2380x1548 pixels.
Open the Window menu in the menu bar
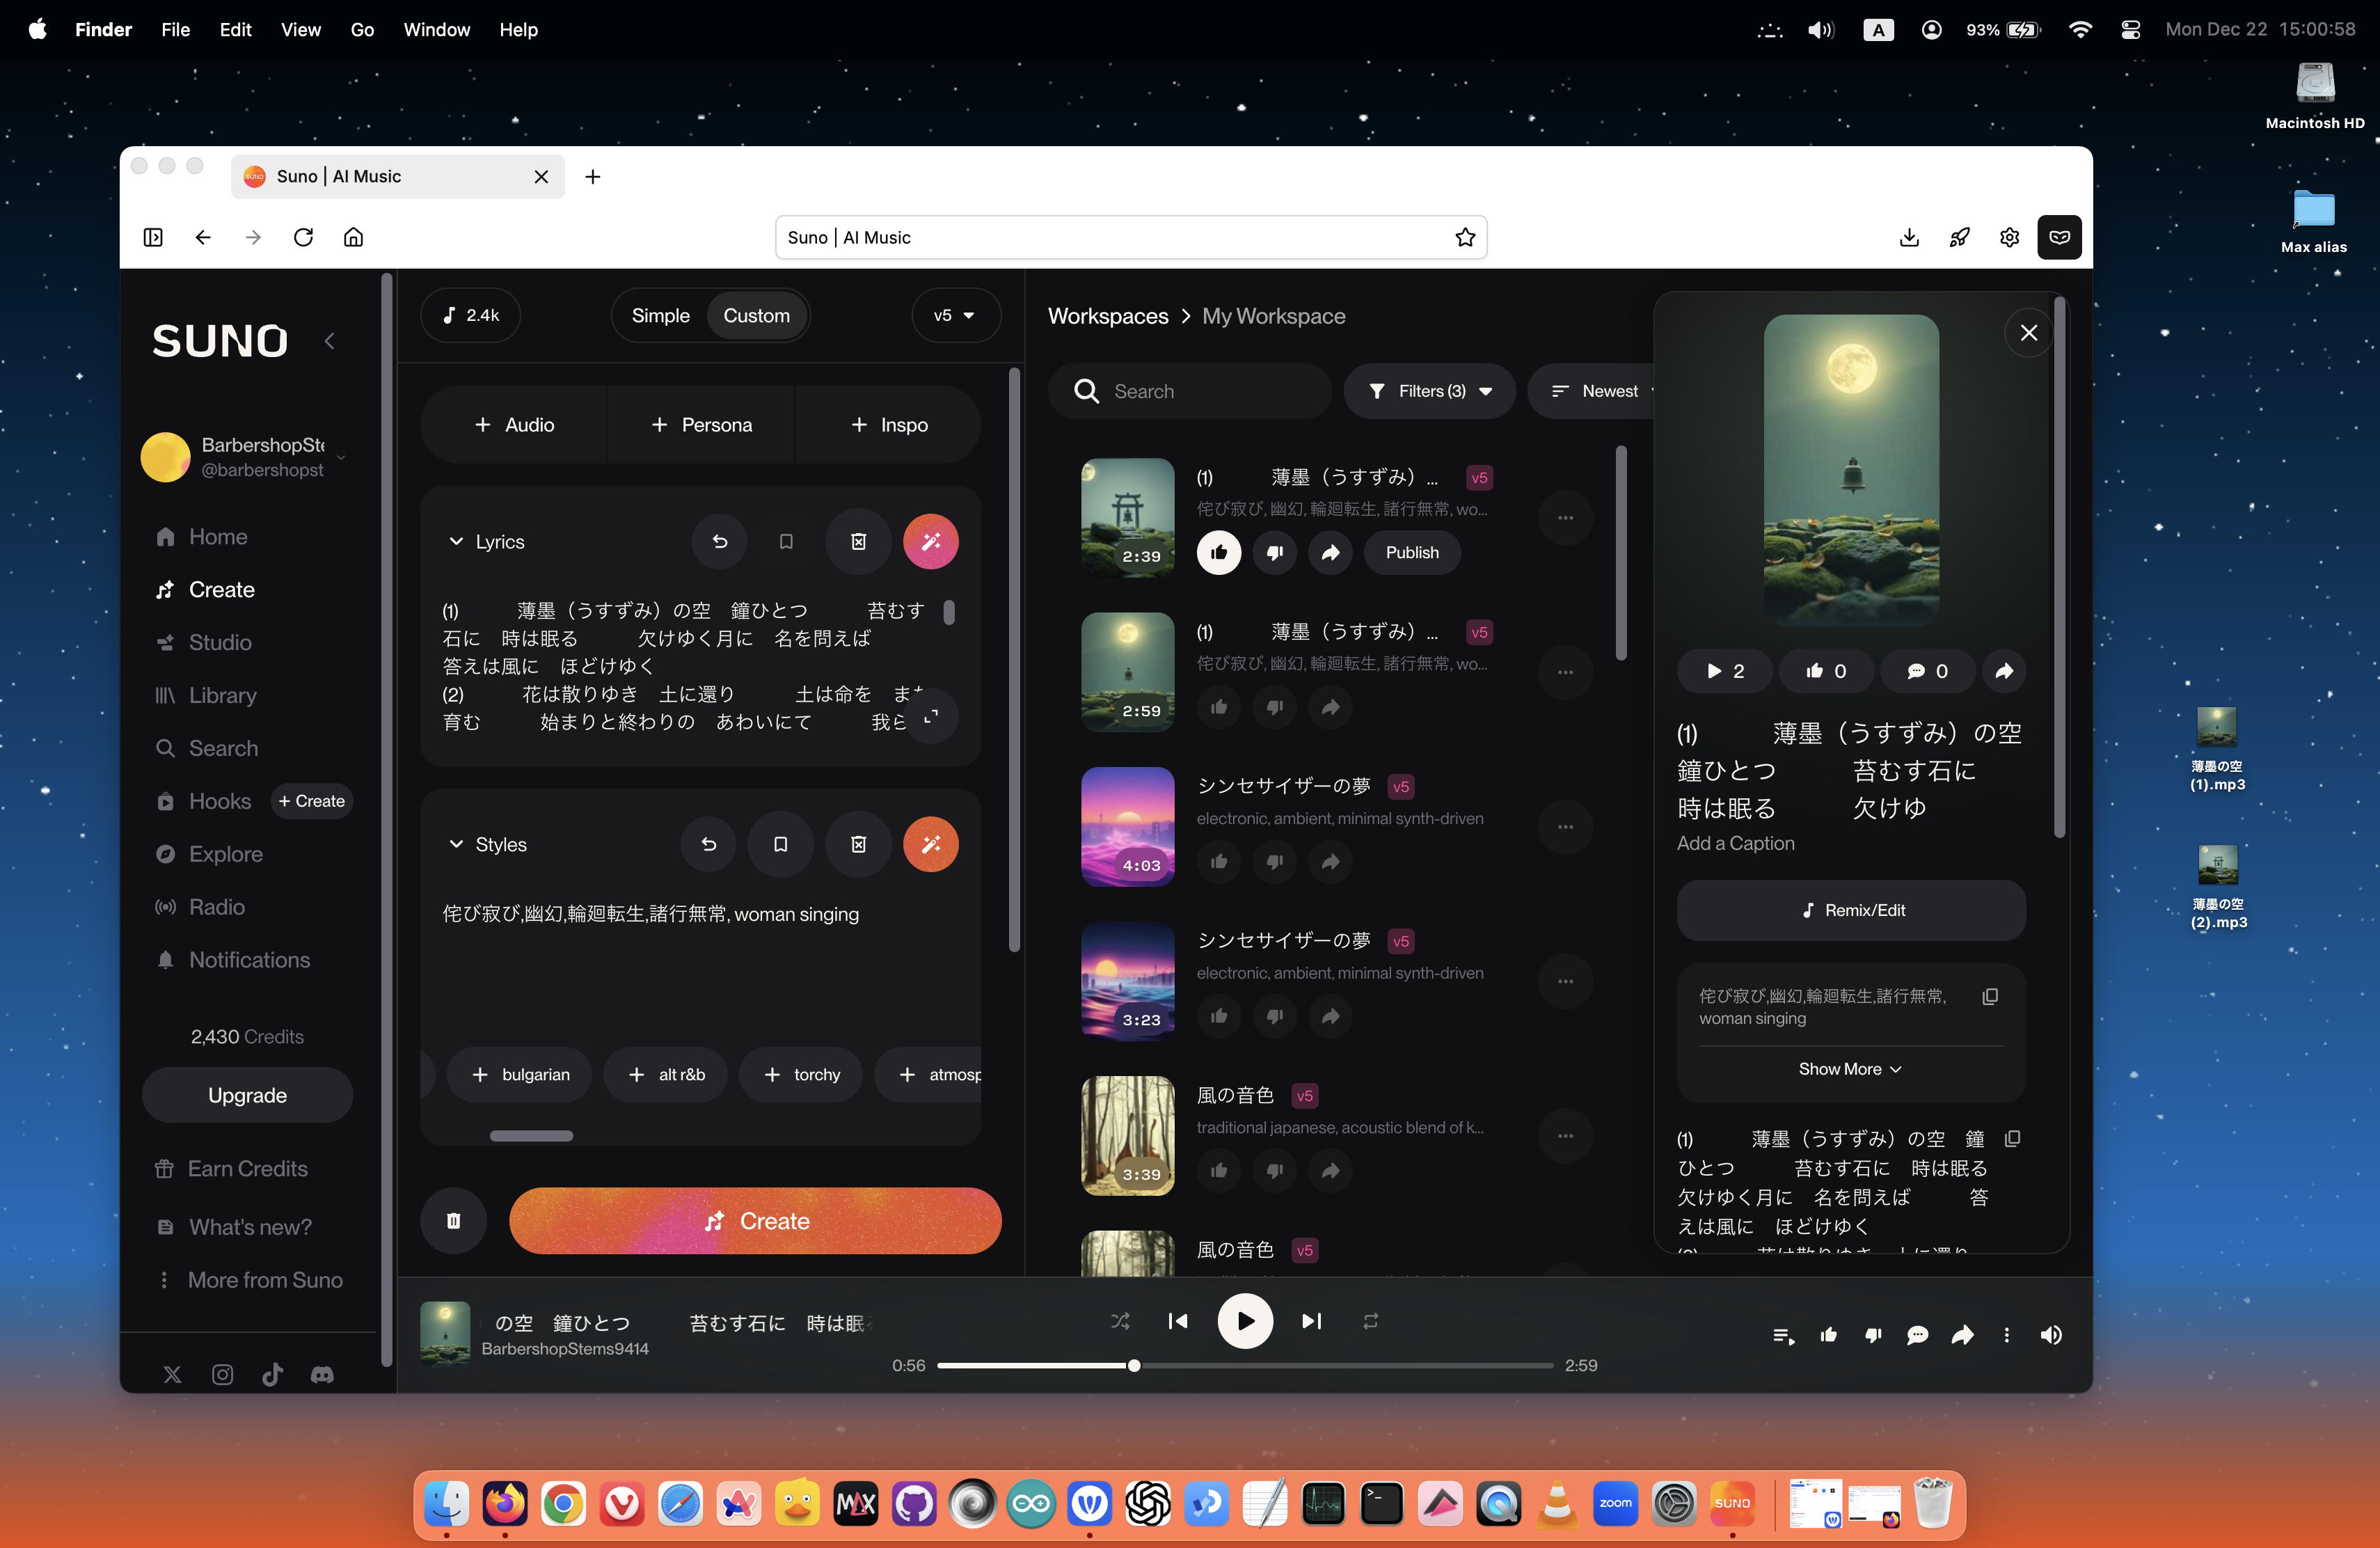click(x=436, y=29)
